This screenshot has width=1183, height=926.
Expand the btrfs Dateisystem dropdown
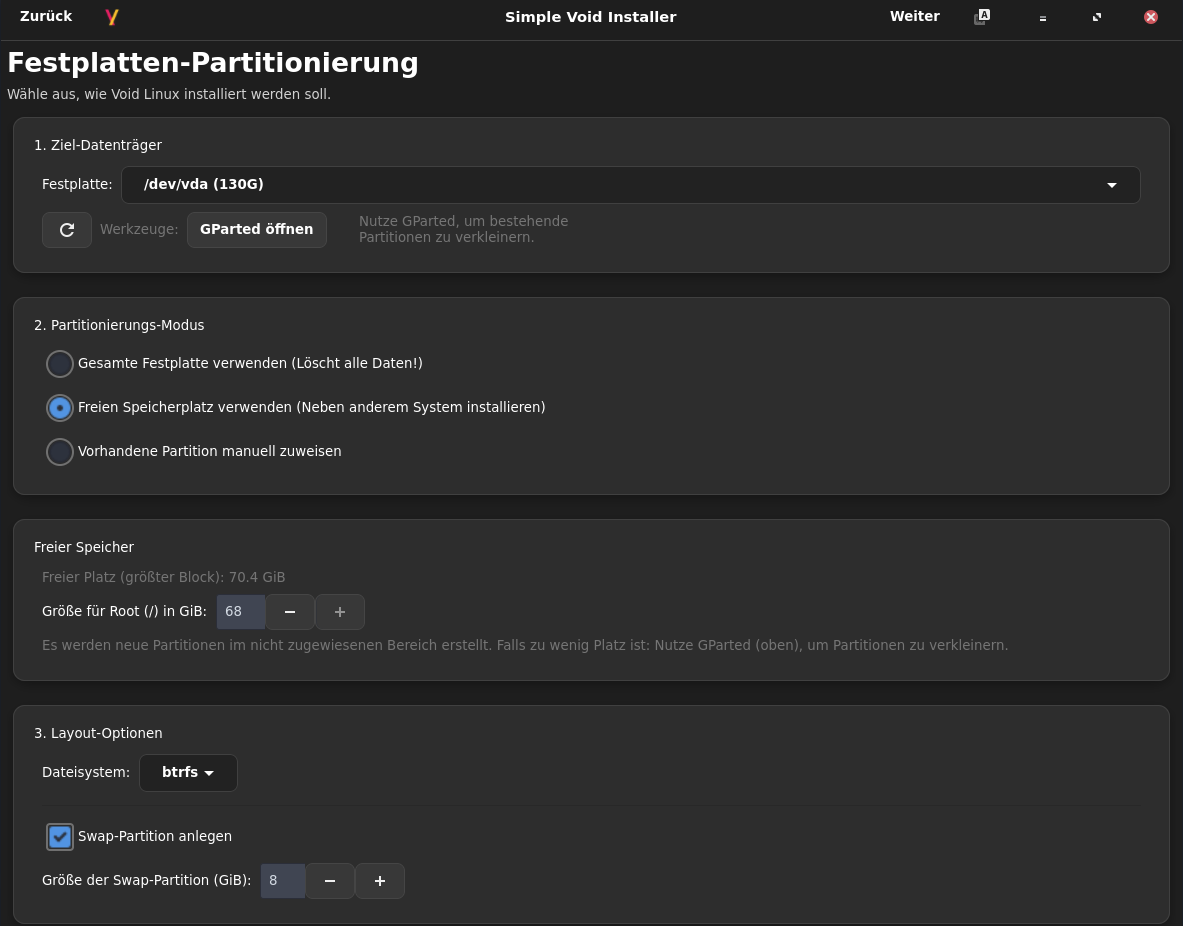pyautogui.click(x=188, y=773)
